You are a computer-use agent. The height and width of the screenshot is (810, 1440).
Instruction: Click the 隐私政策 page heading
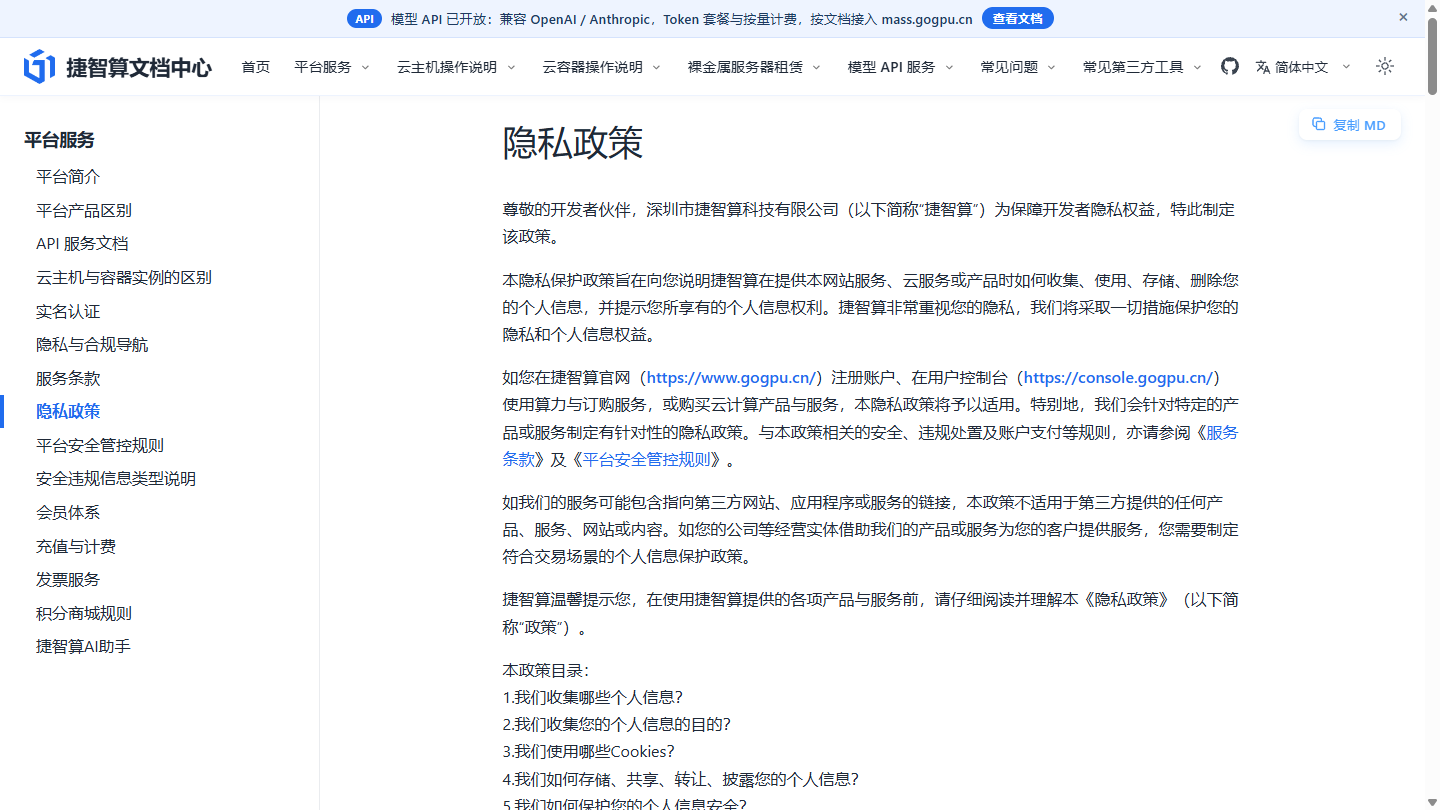point(572,143)
